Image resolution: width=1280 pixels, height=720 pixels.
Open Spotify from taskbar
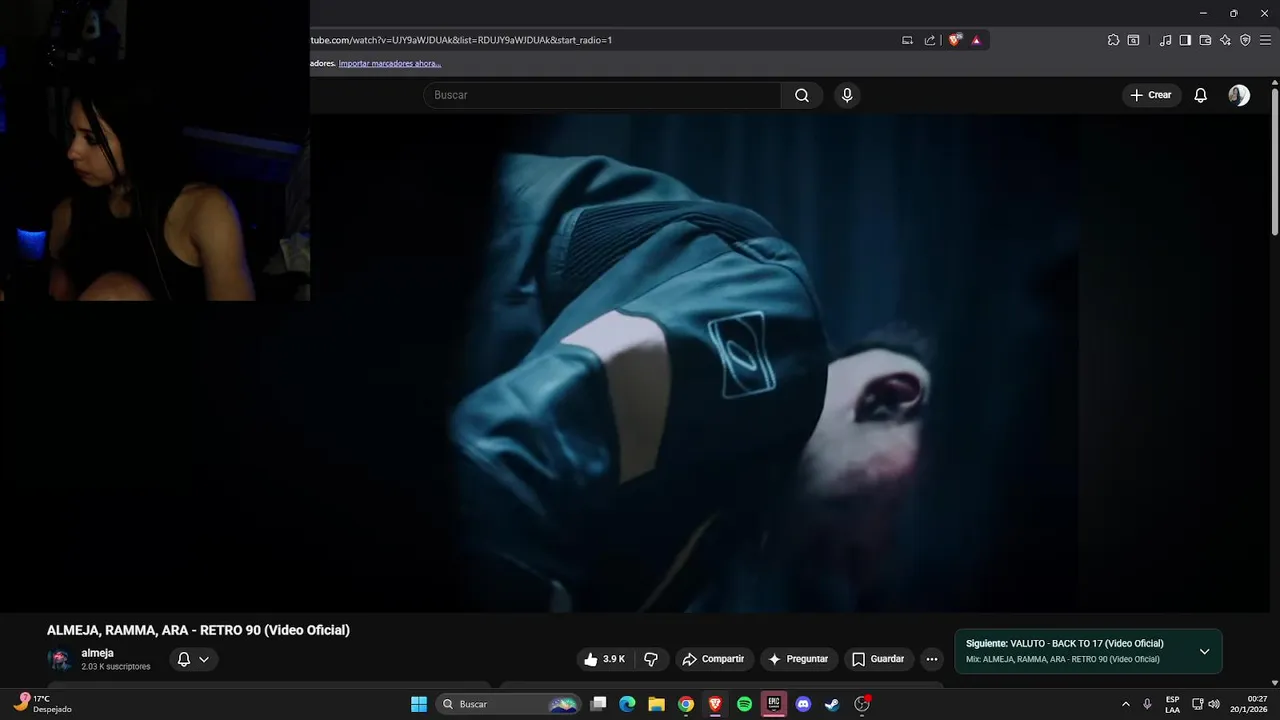(x=744, y=704)
